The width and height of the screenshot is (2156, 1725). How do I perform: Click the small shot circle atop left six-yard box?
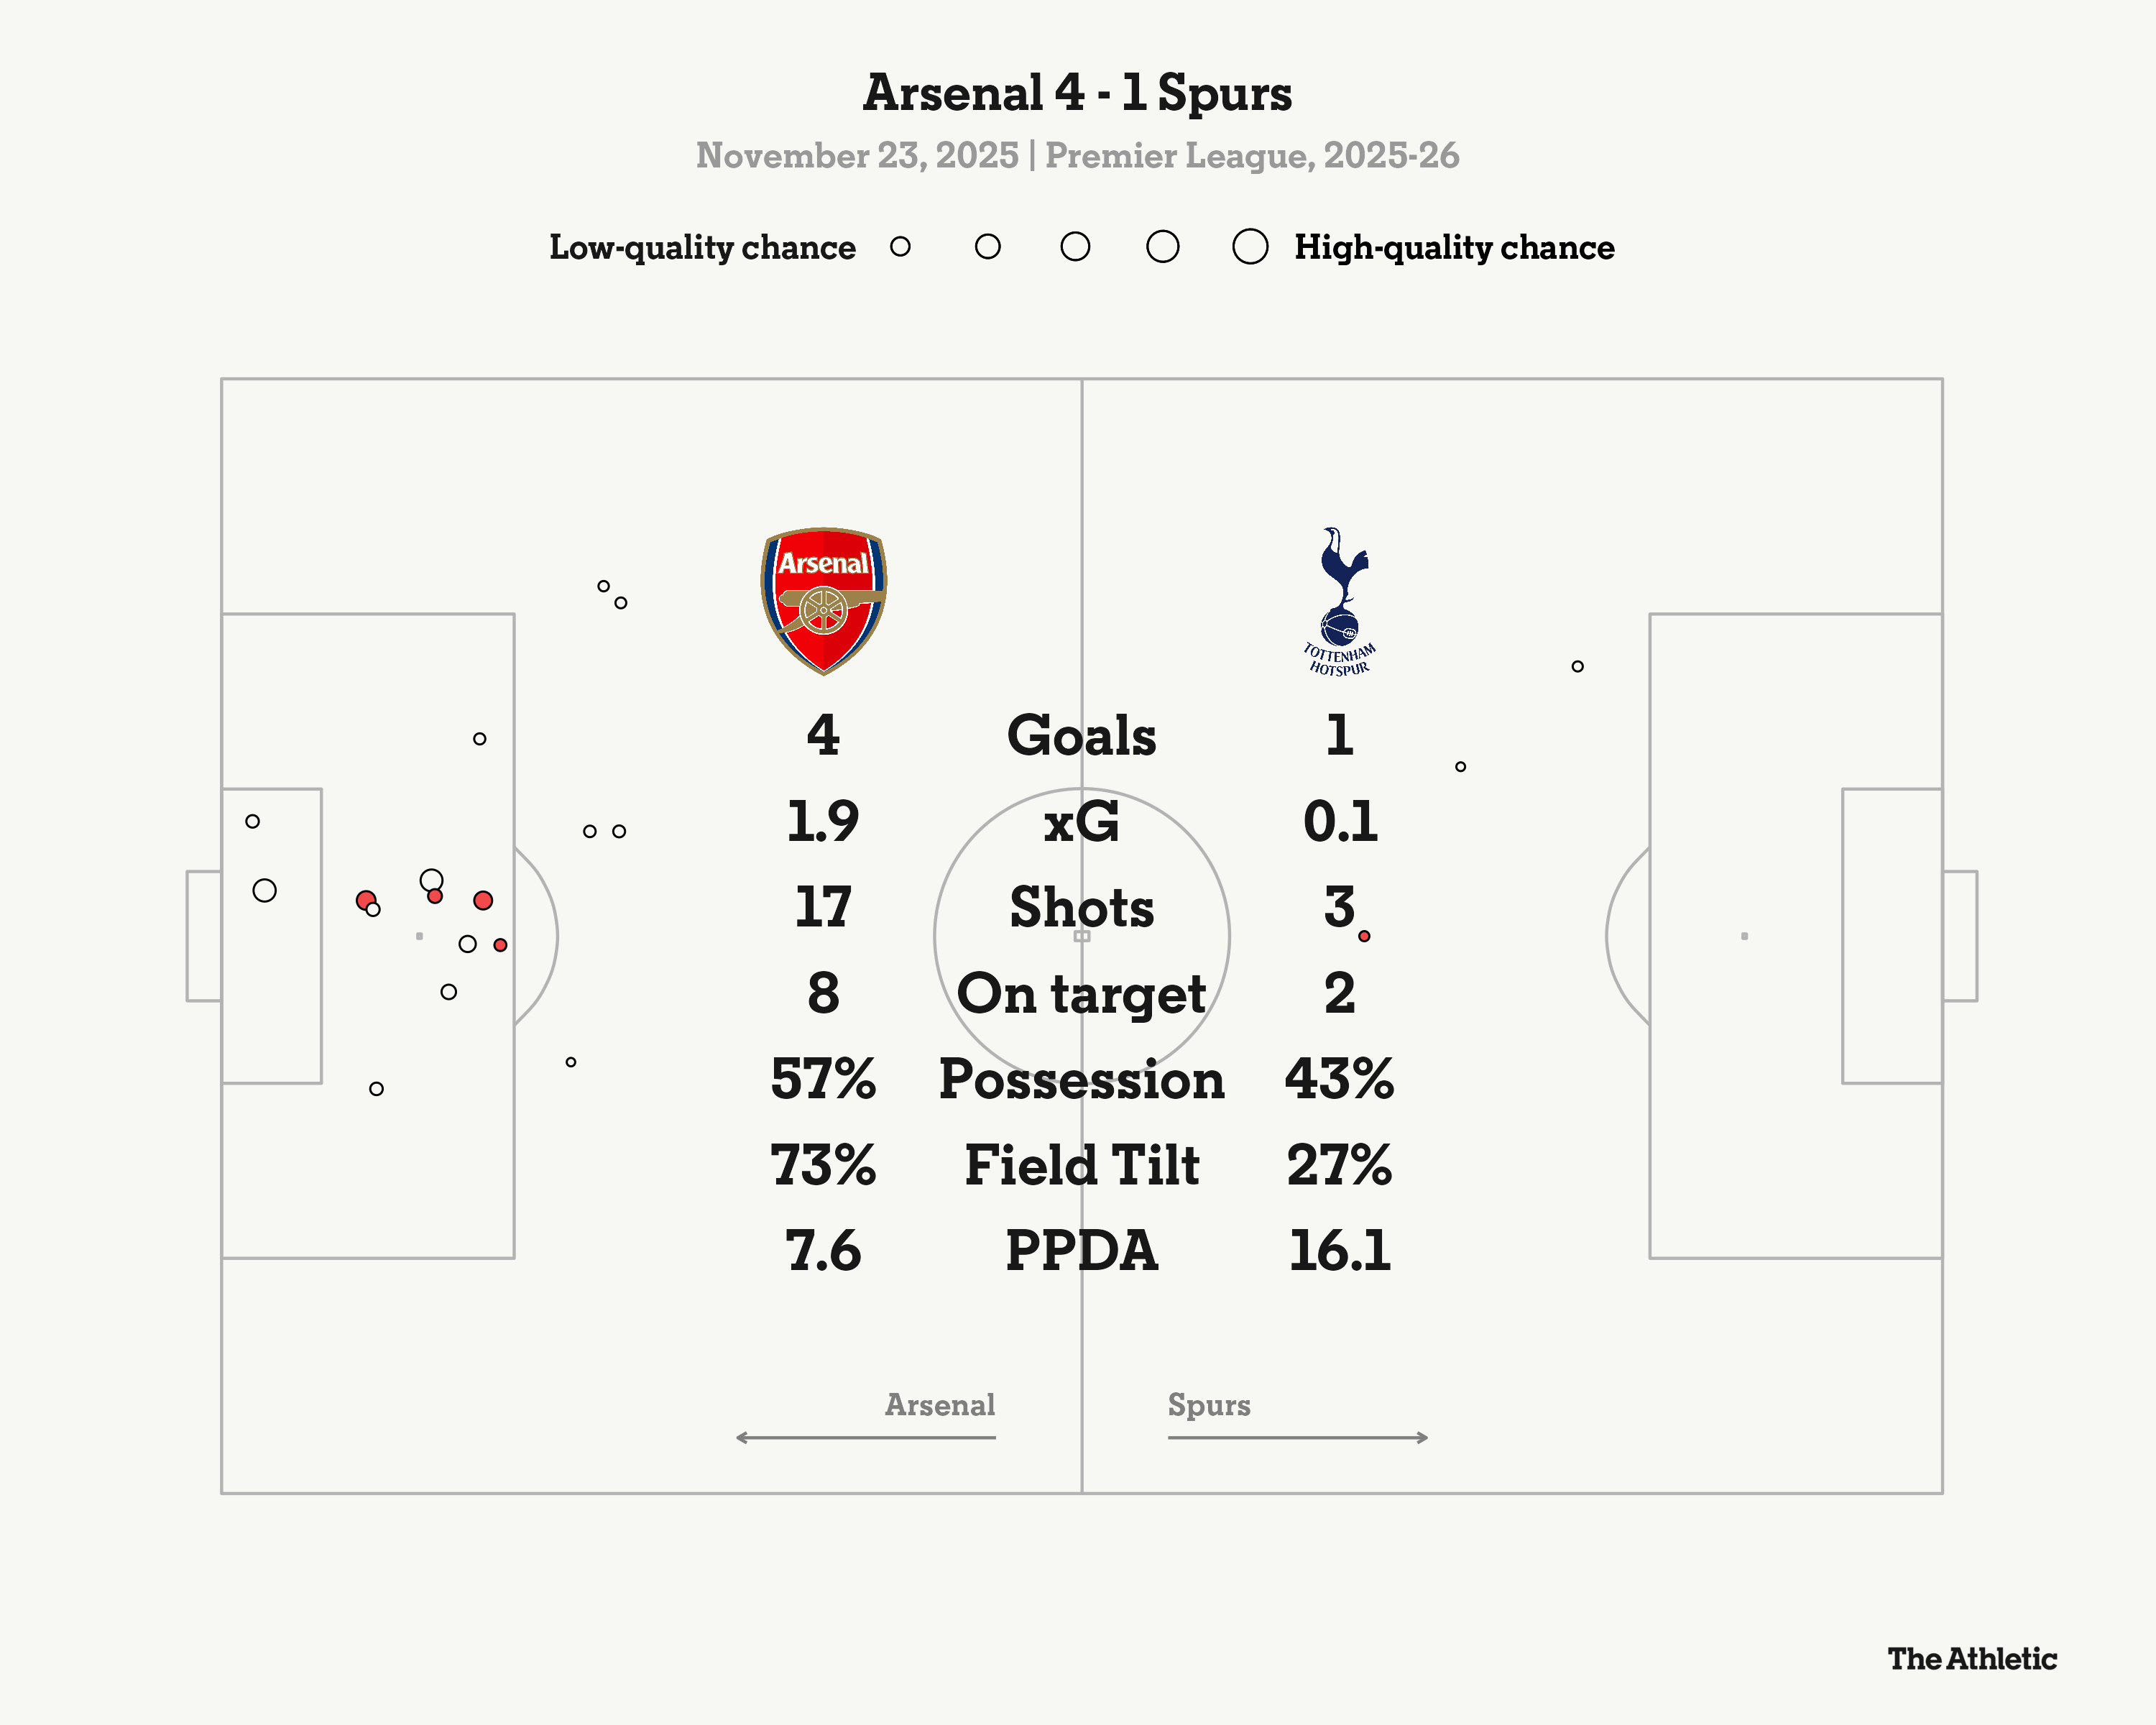(253, 821)
